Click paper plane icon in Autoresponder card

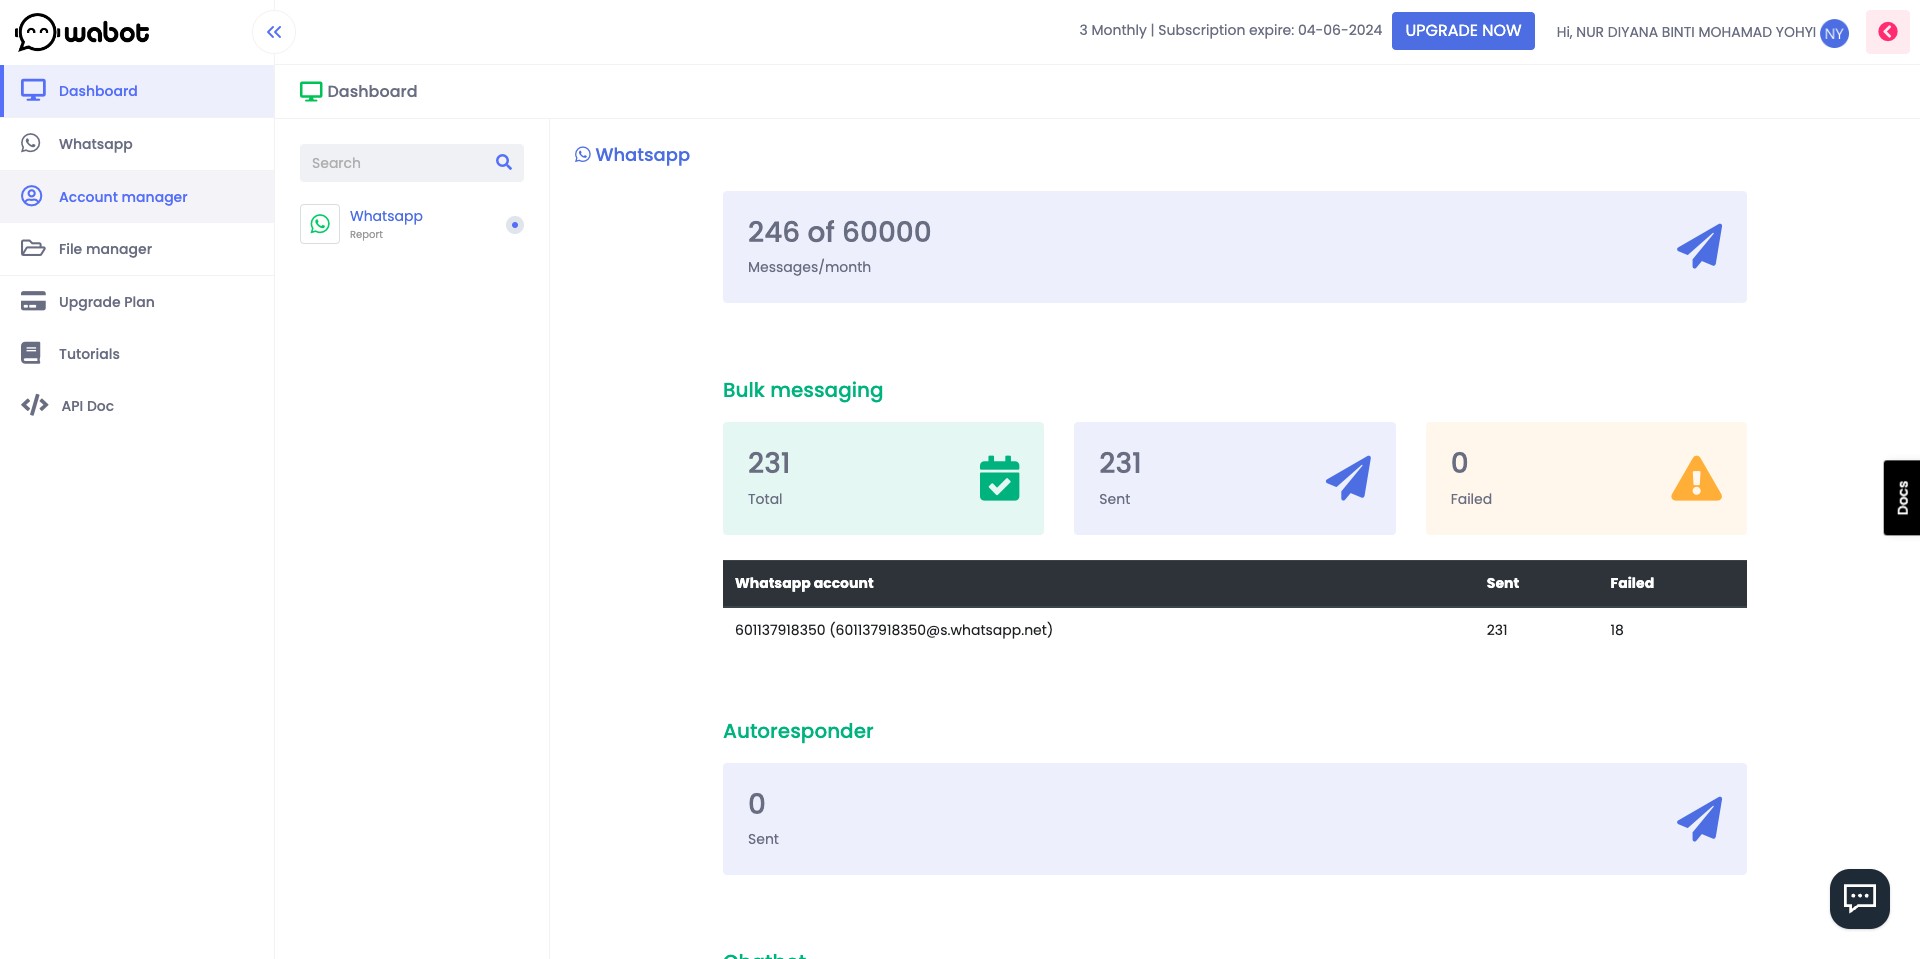[1699, 819]
